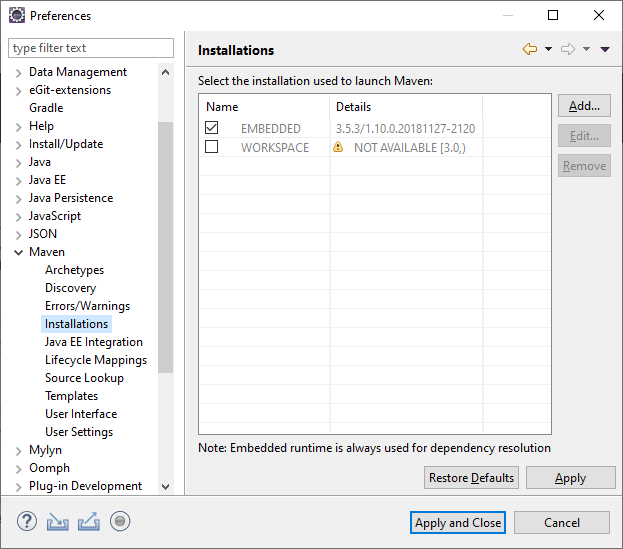623x549 pixels.
Task: Click Restore Defaults
Action: 471,477
